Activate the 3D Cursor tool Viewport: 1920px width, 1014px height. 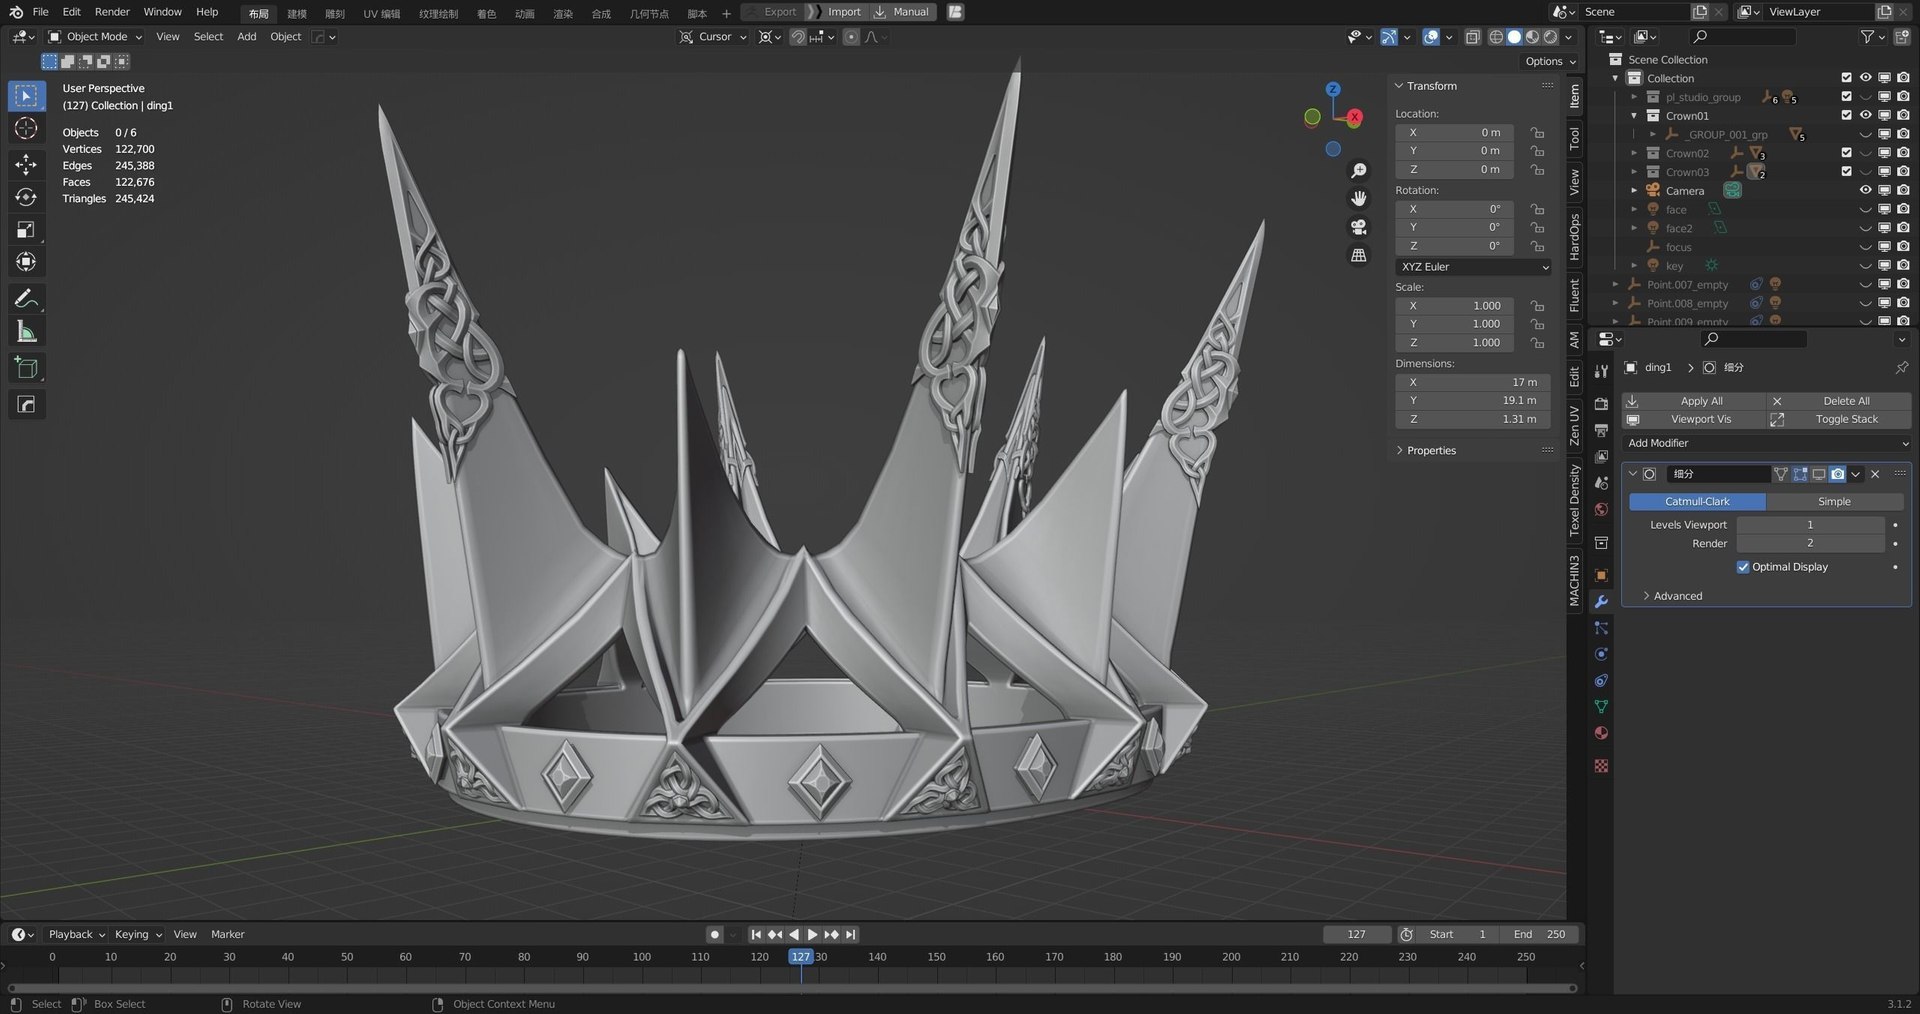click(x=27, y=129)
